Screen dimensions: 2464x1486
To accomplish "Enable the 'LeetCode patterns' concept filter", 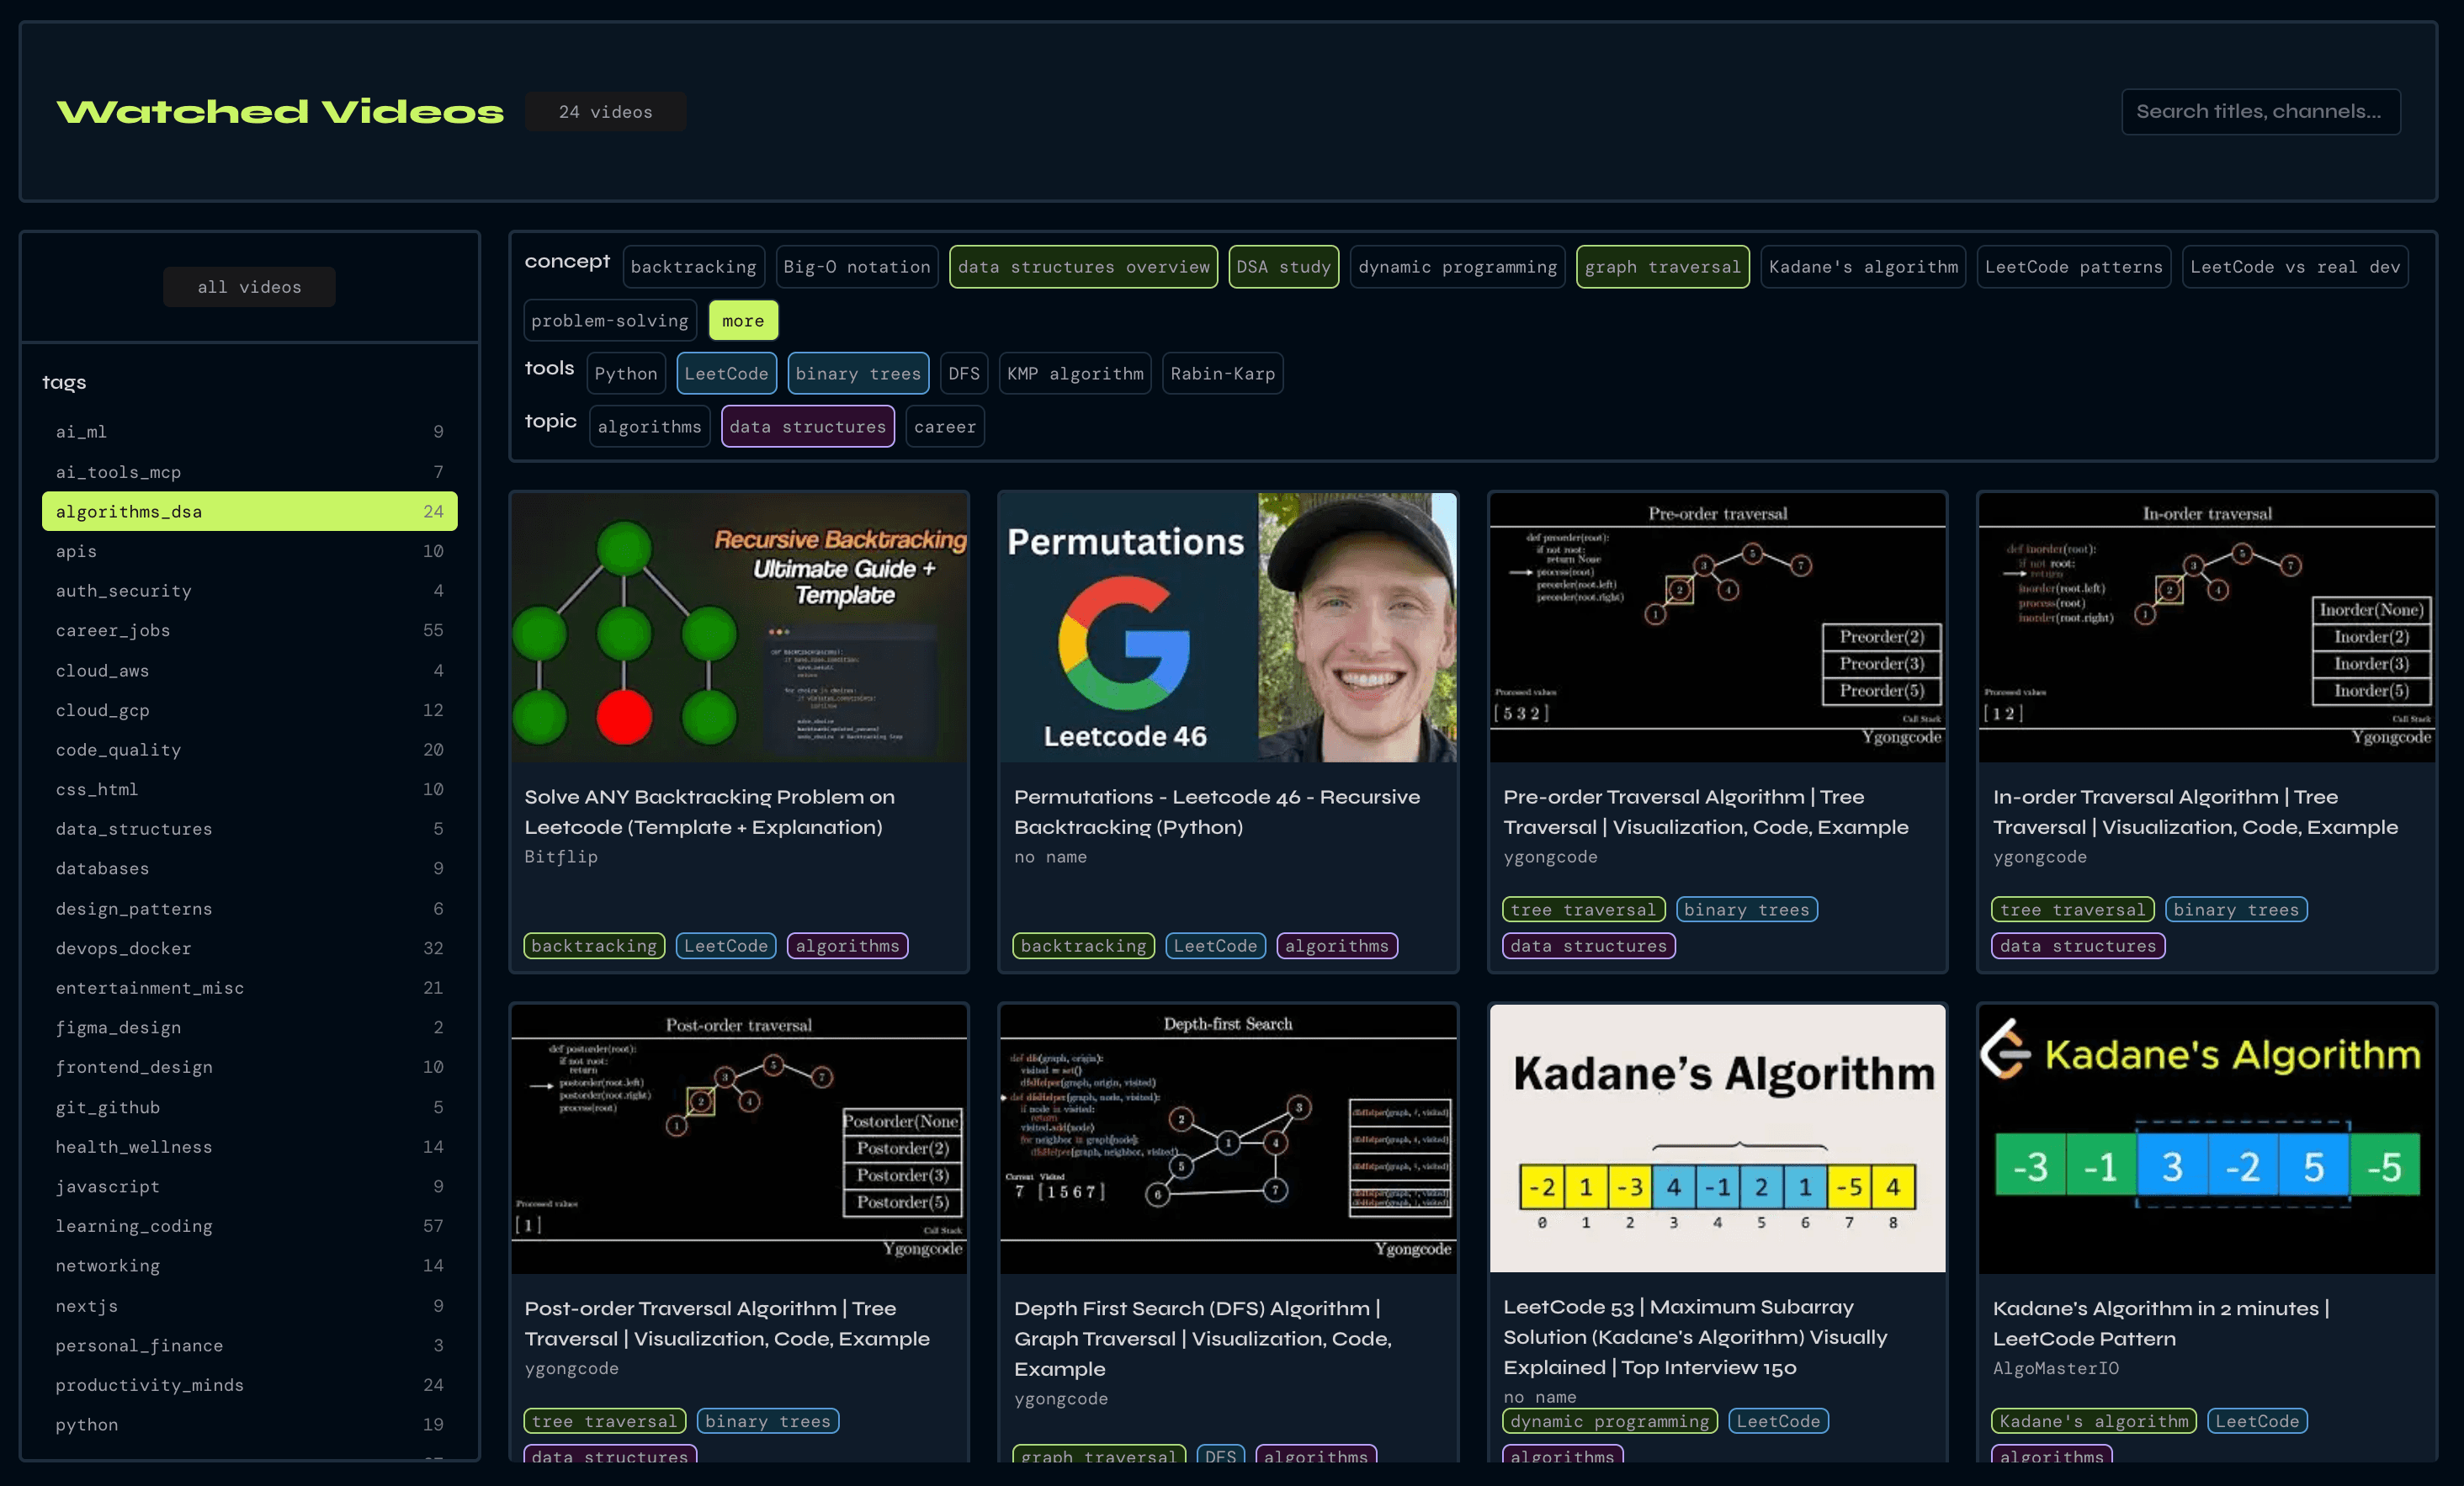I will 2073,267.
